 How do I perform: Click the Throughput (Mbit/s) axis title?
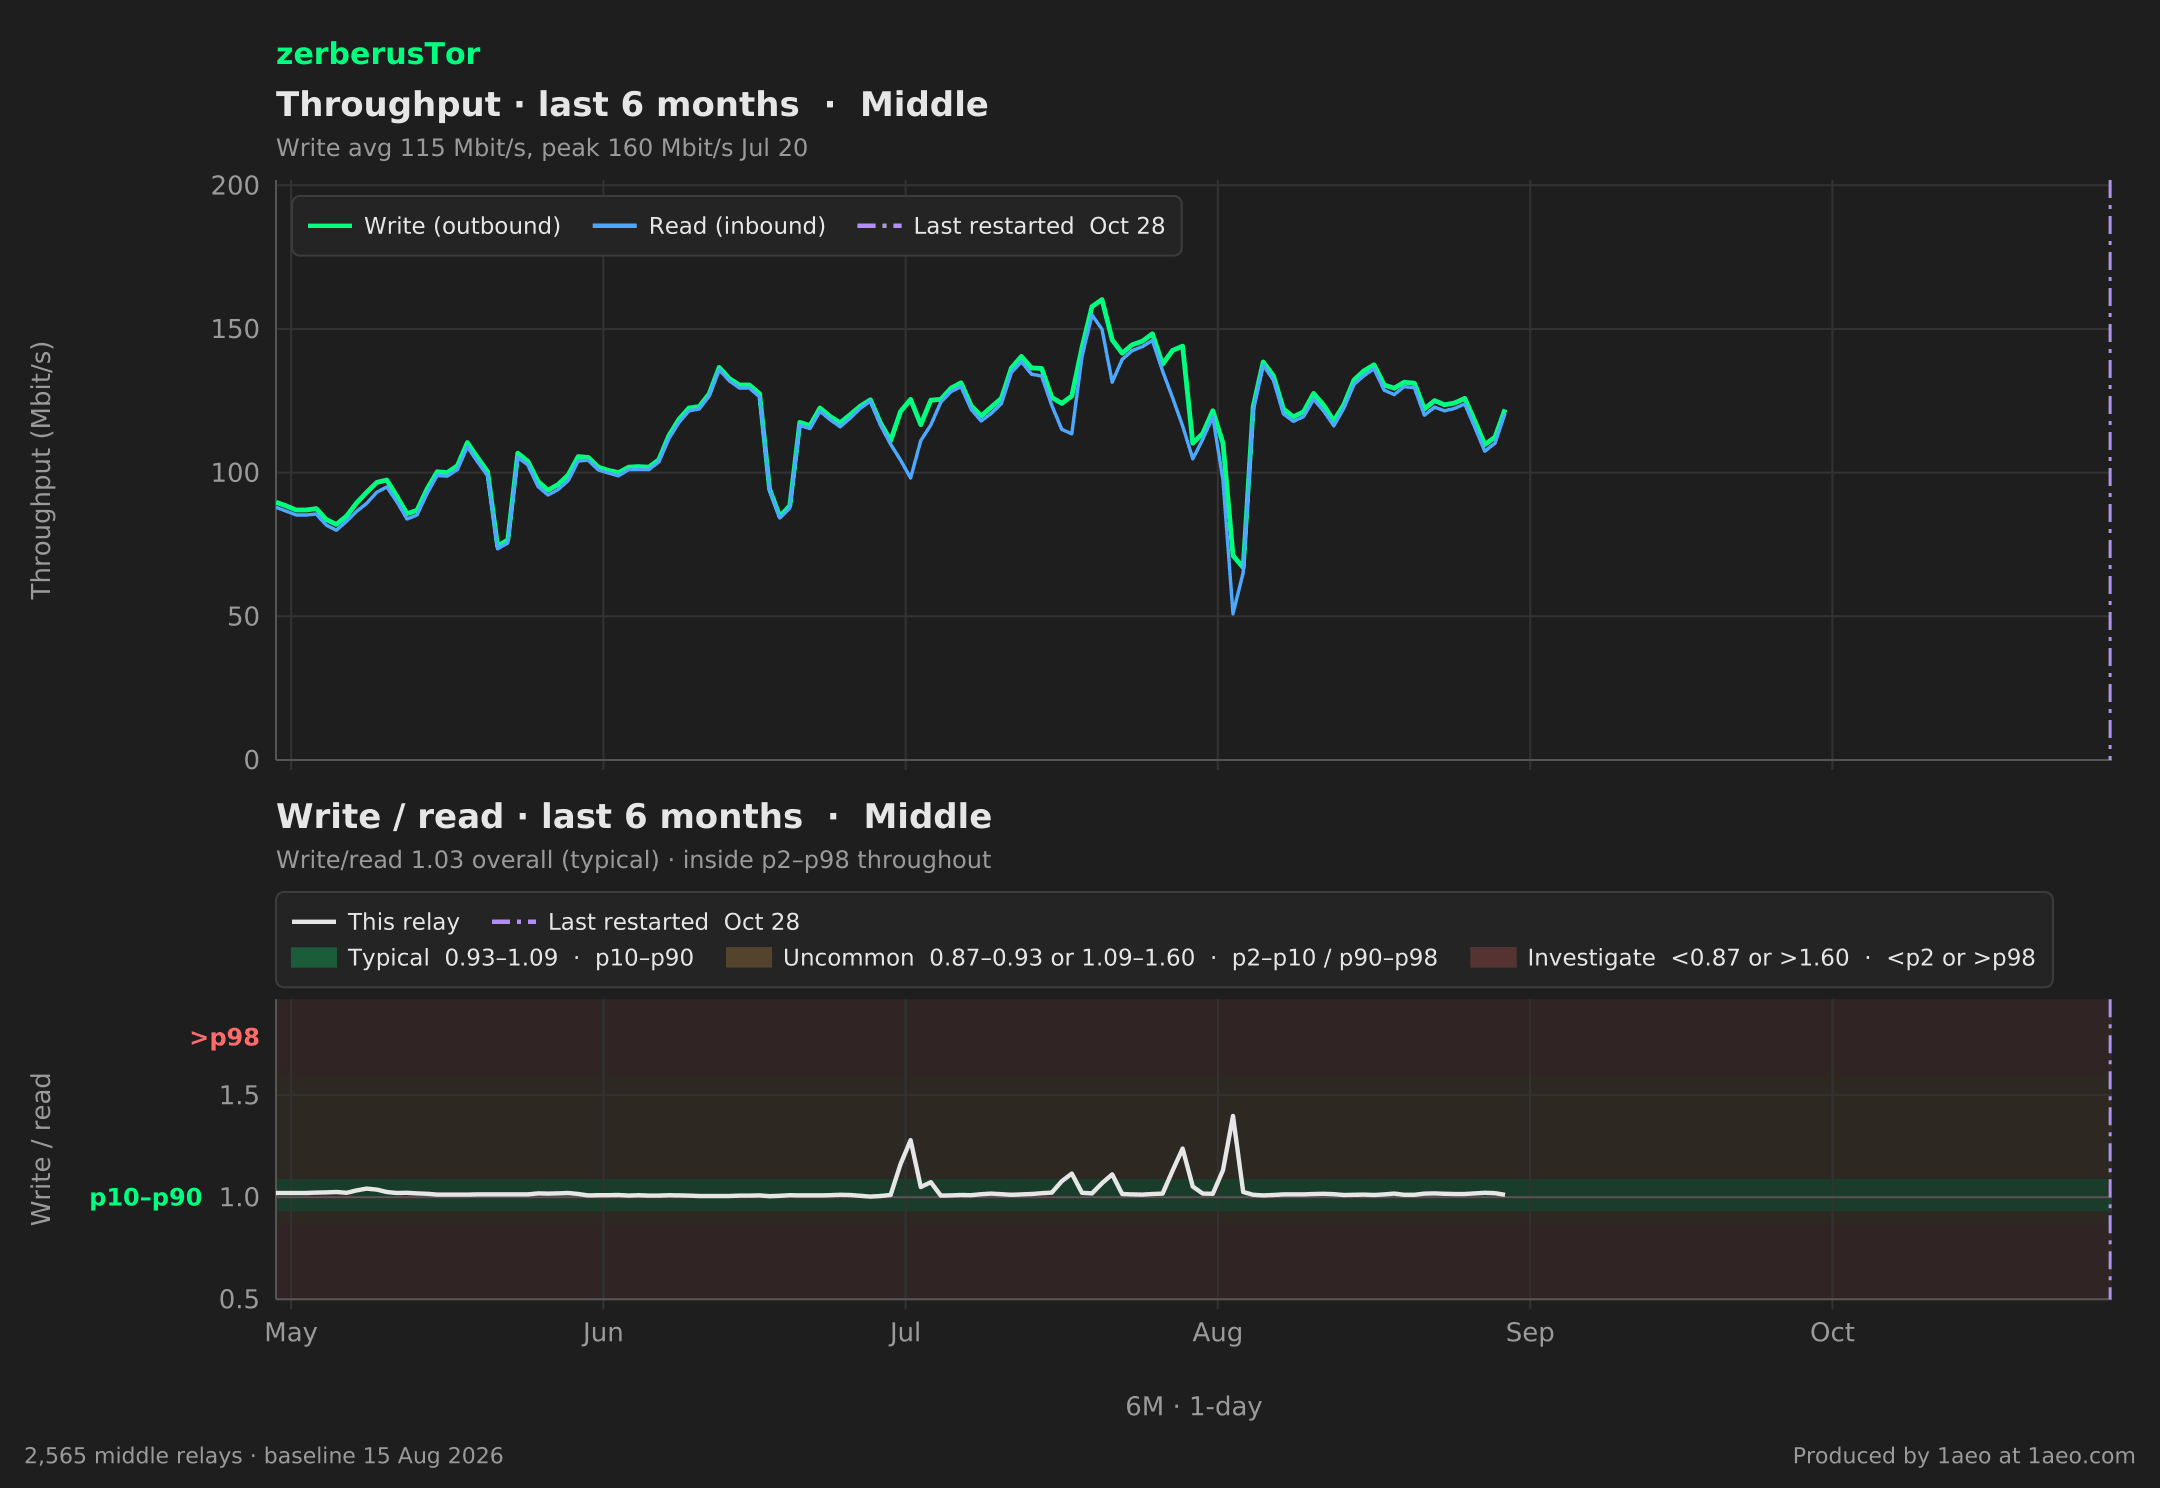[x=41, y=470]
